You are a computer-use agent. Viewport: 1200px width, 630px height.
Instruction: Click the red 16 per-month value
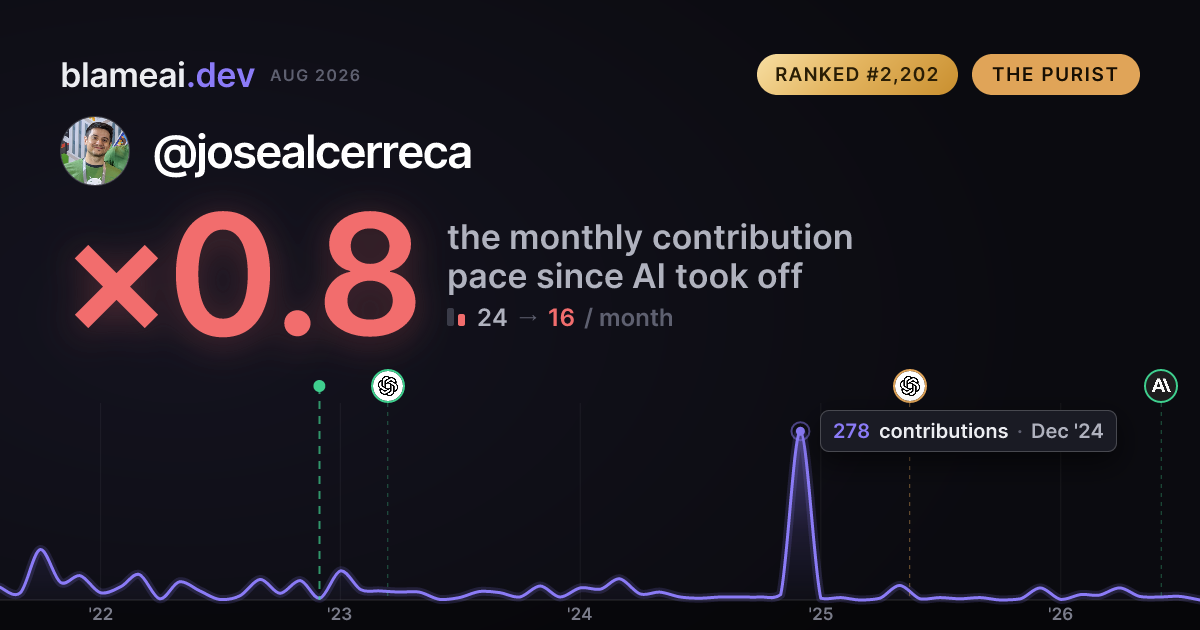[561, 318]
